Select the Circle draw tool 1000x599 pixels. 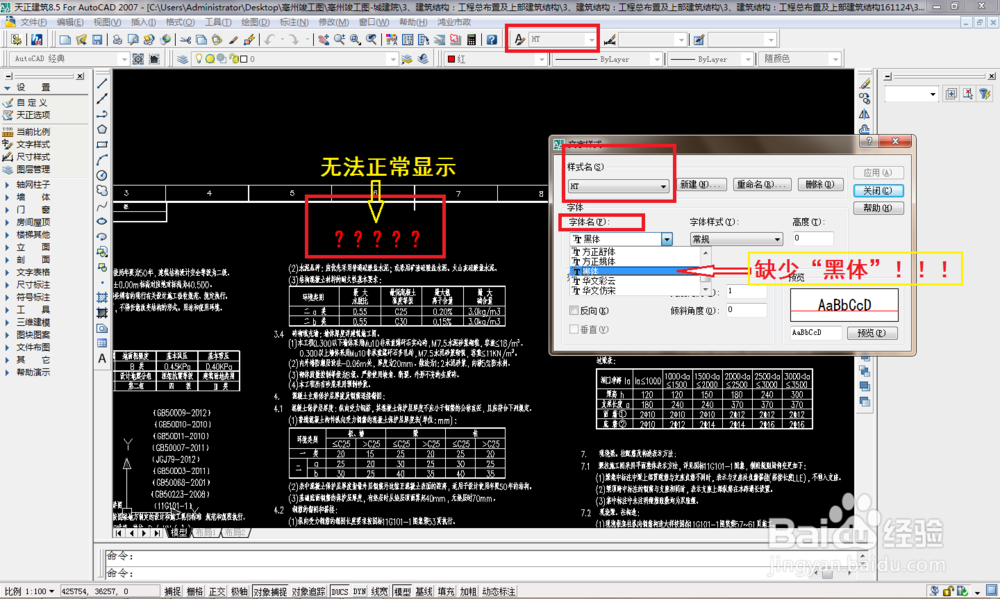pos(102,175)
